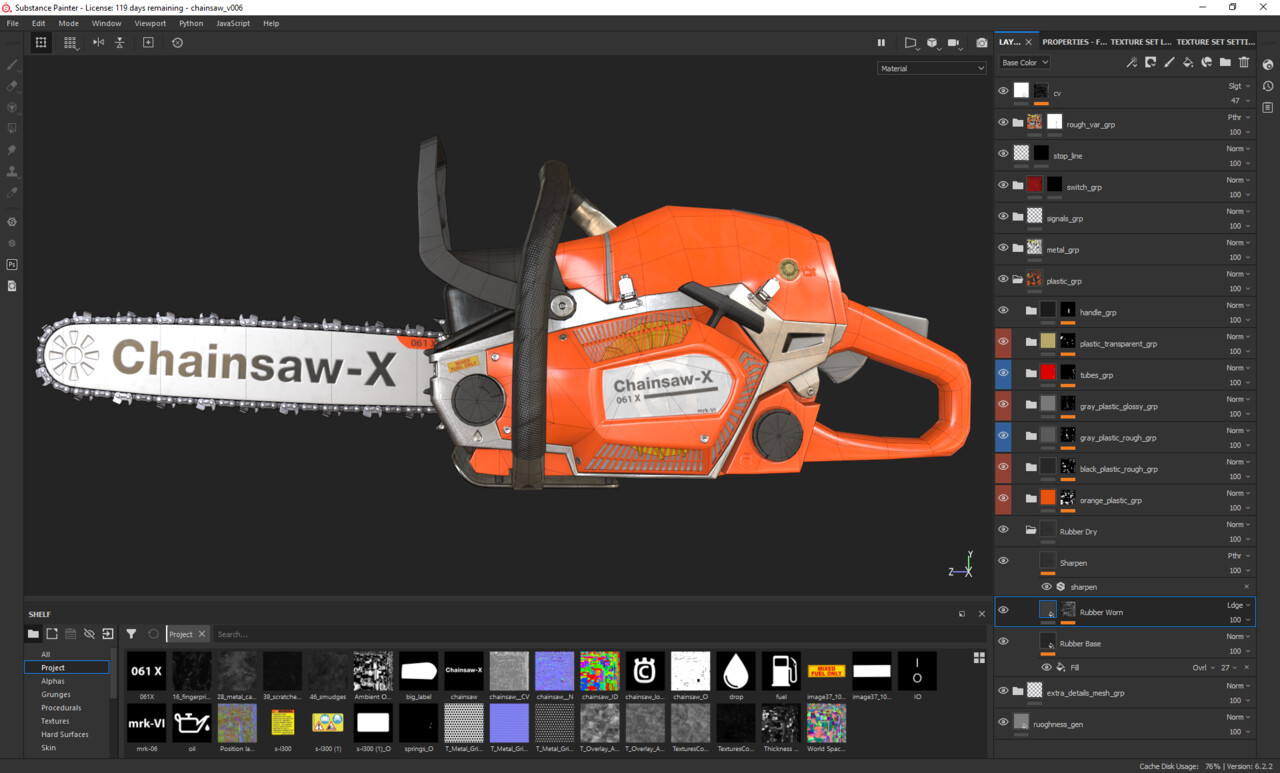This screenshot has width=1280, height=773.
Task: Open the Viewport menu
Action: [150, 23]
